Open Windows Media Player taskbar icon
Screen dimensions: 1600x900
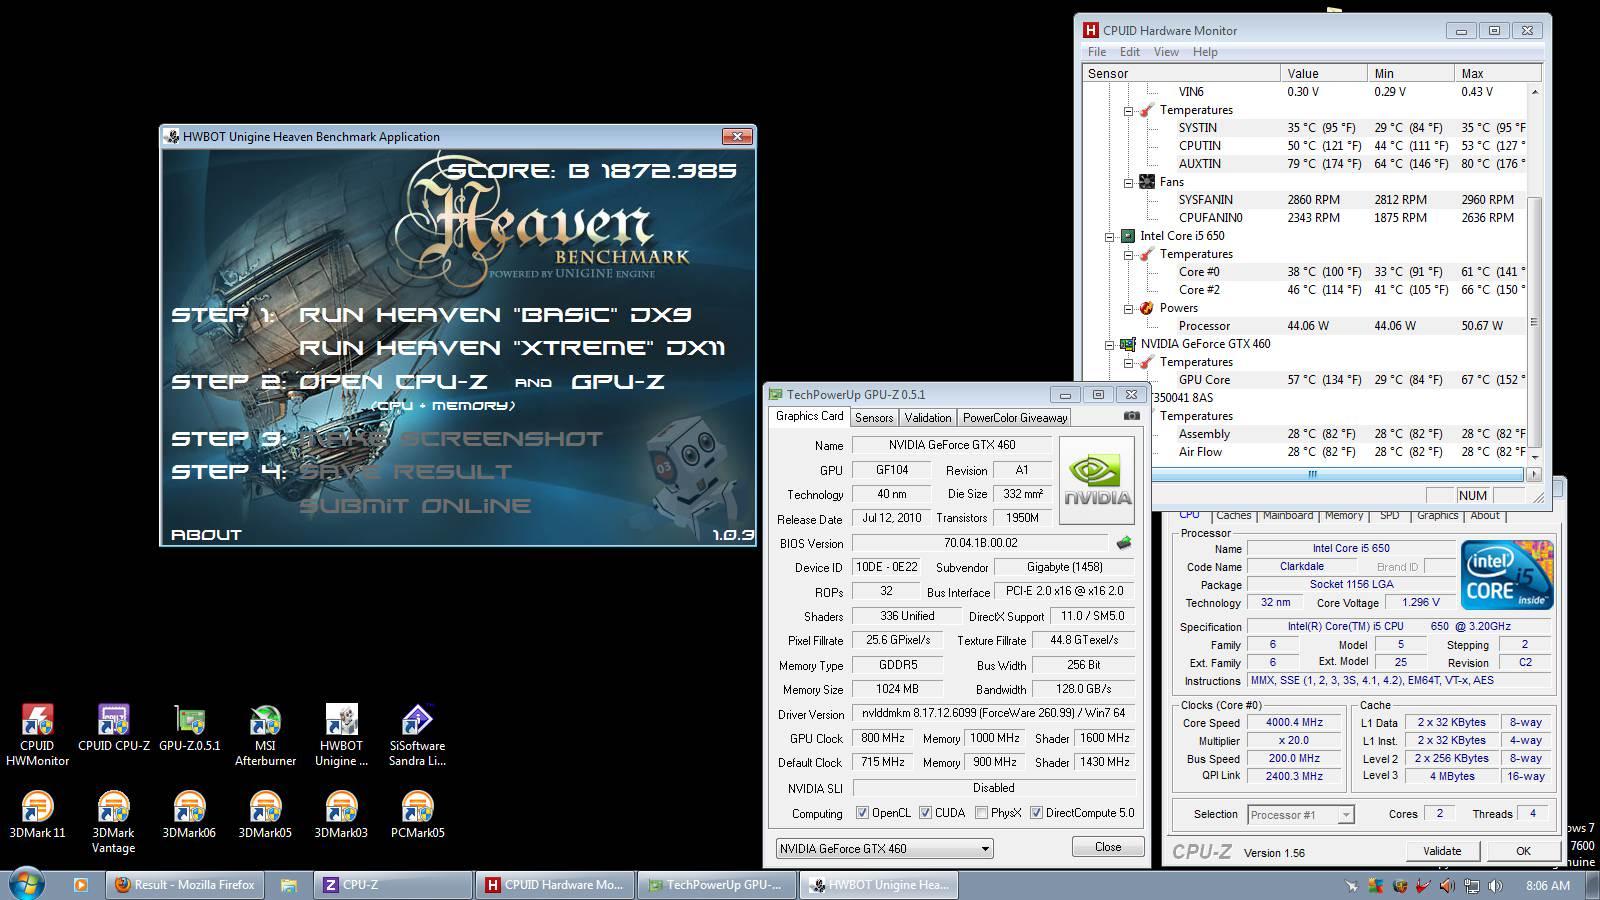(x=81, y=885)
